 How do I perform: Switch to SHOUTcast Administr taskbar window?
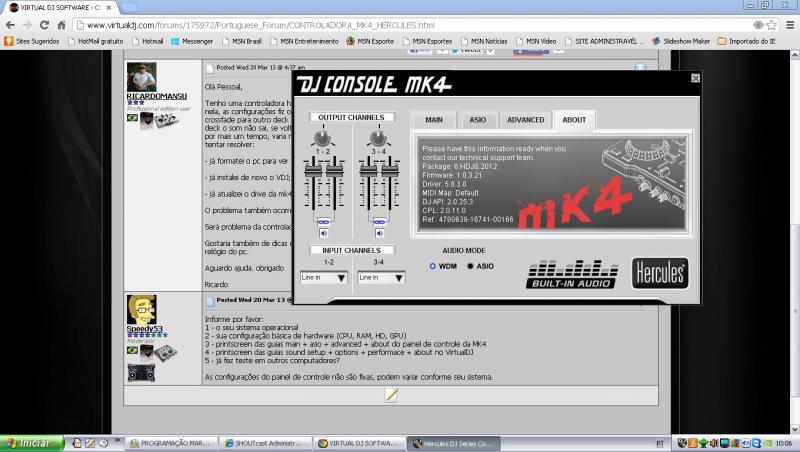[x=266, y=443]
